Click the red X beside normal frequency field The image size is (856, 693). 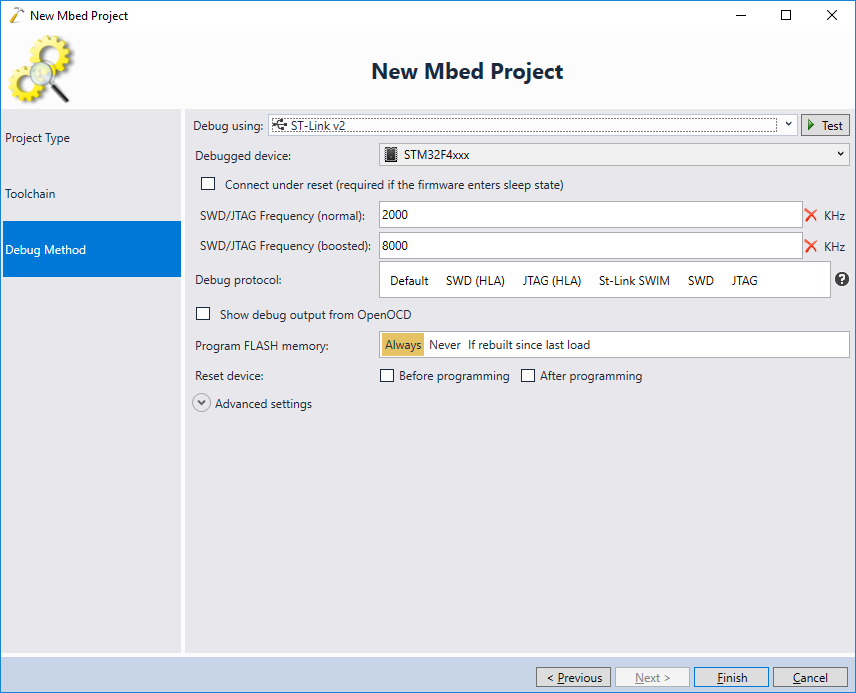pos(811,216)
